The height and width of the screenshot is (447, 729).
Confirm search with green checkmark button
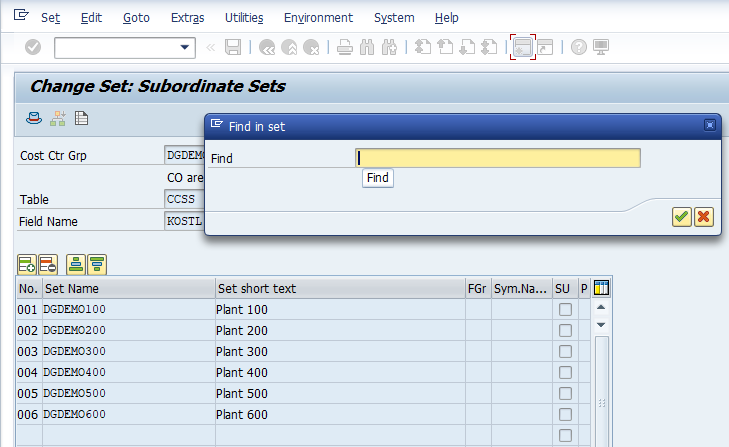(x=682, y=216)
